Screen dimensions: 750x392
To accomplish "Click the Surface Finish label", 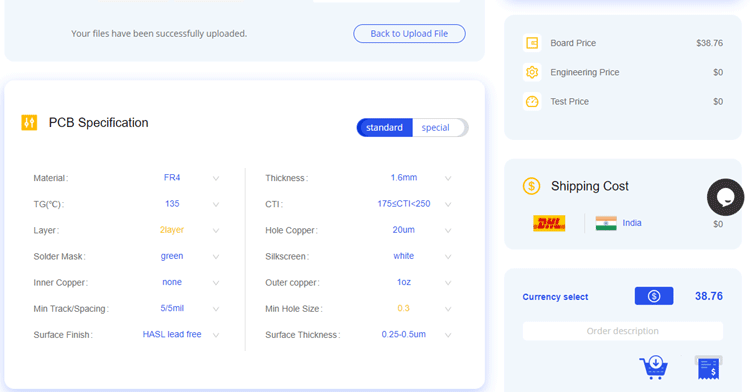I will tap(63, 335).
